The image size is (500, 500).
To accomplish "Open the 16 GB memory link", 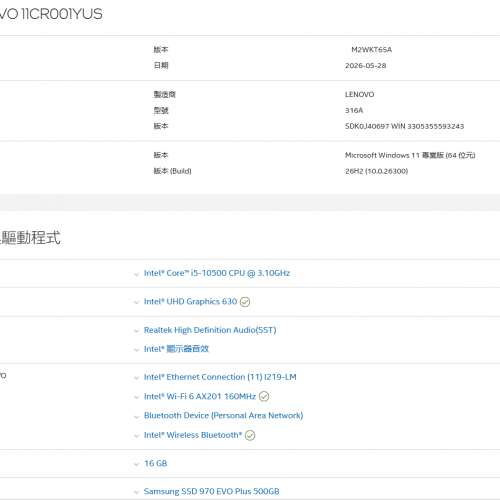I will tap(155, 463).
